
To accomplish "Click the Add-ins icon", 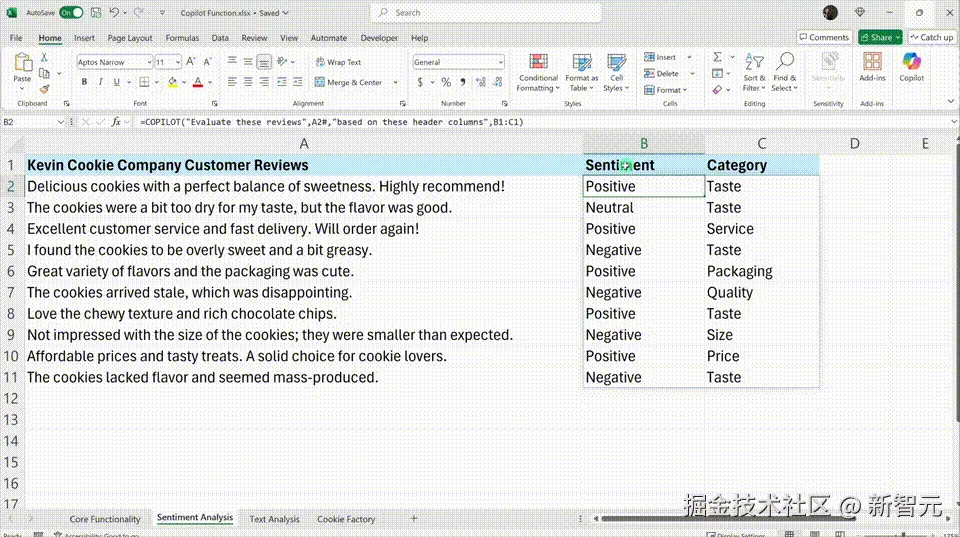I will pyautogui.click(x=872, y=67).
